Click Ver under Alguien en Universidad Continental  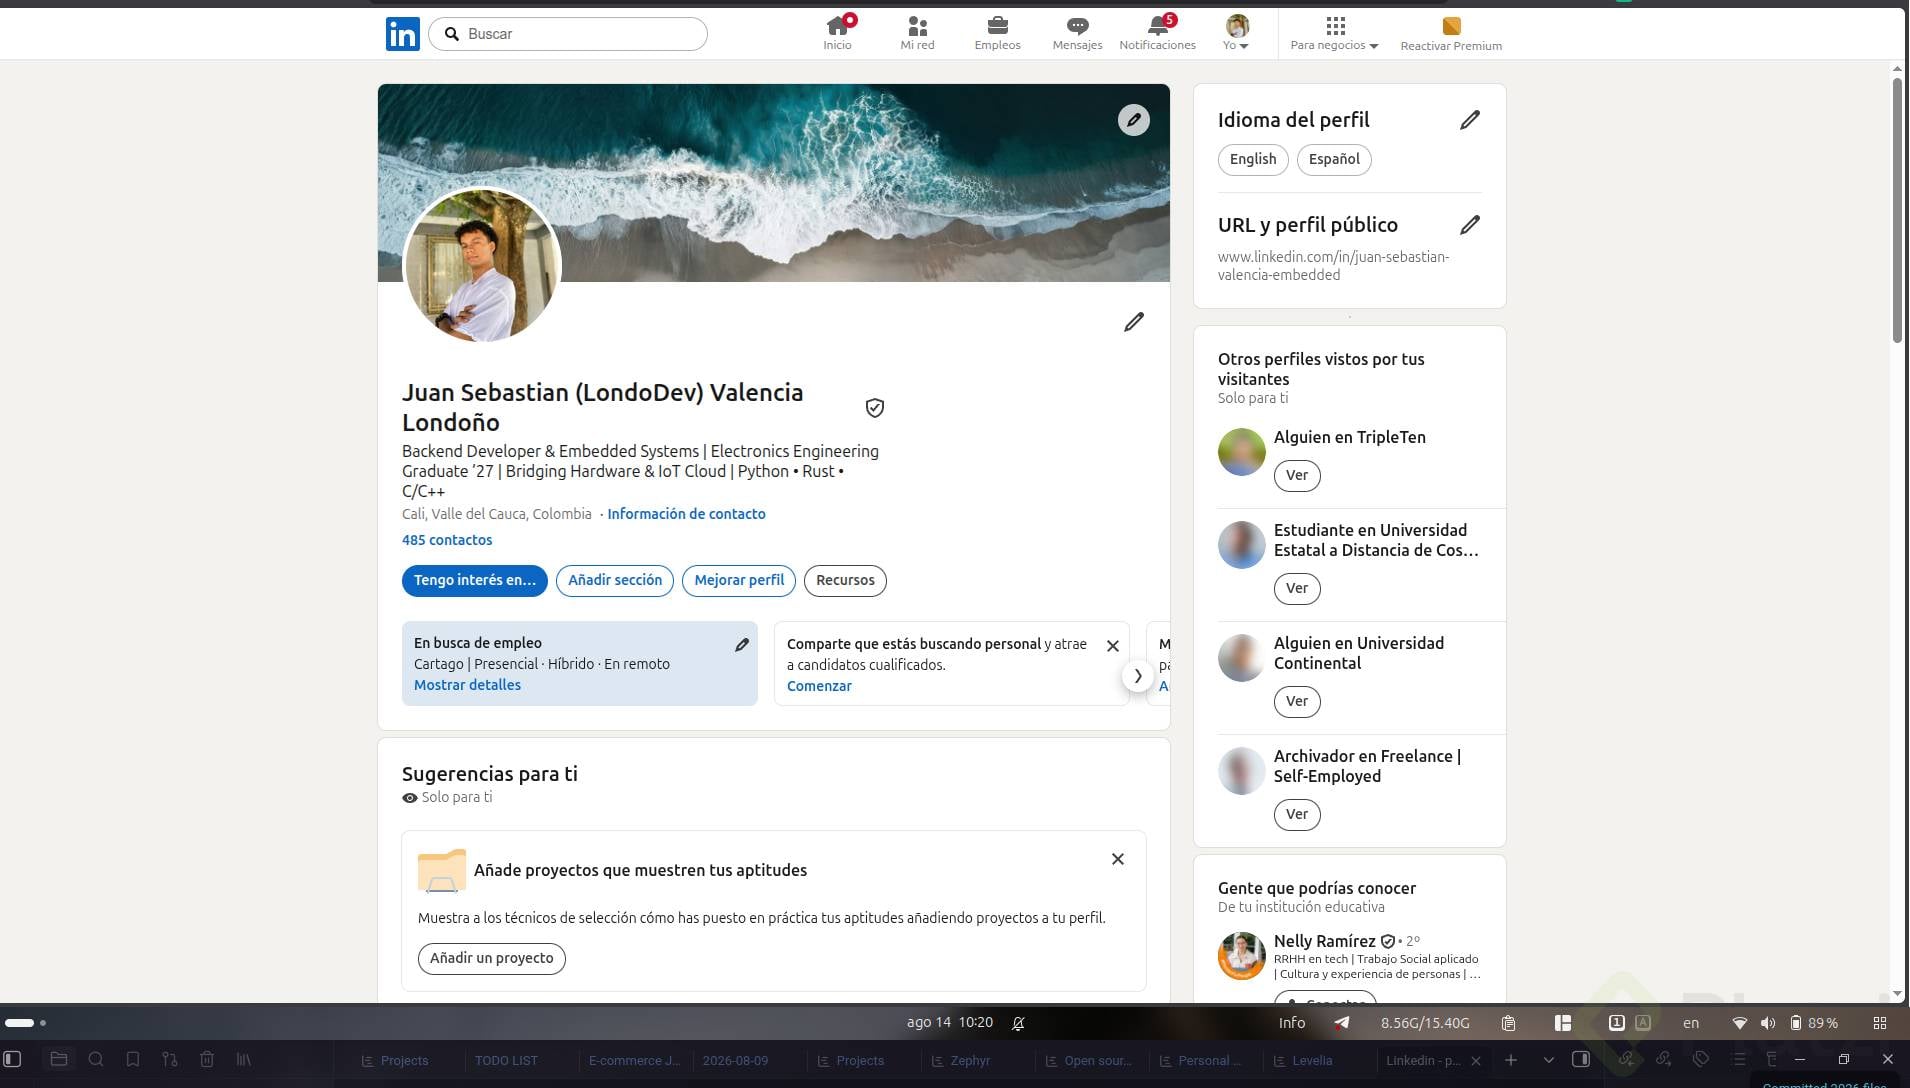1297,701
